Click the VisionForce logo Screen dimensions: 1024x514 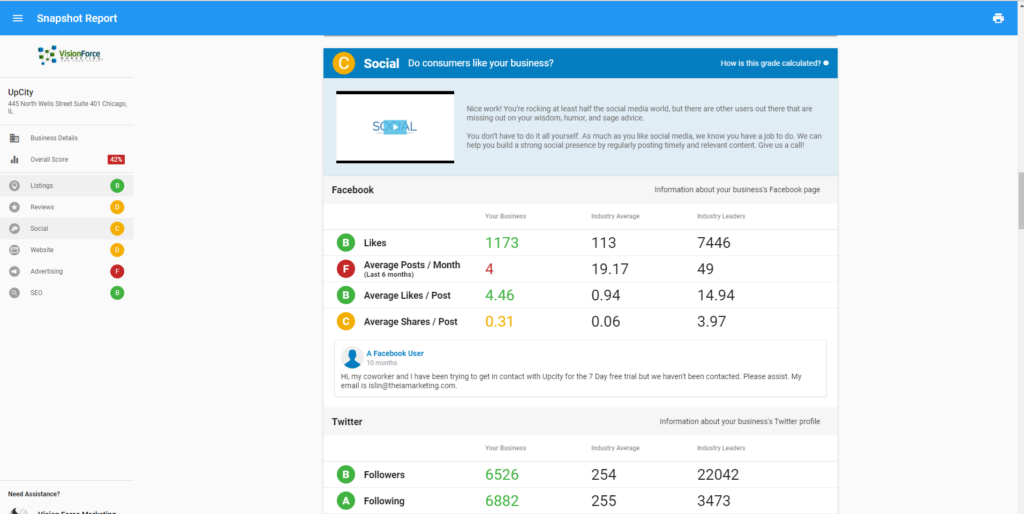[69, 55]
